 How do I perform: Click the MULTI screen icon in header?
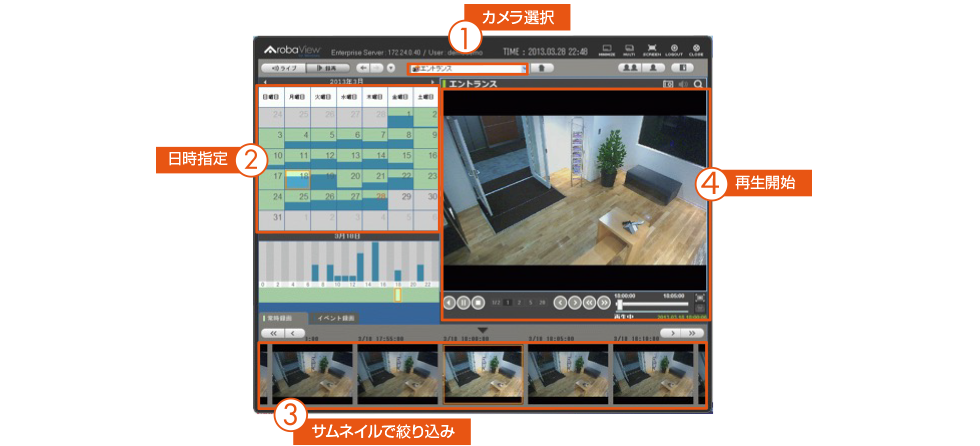pos(629,49)
